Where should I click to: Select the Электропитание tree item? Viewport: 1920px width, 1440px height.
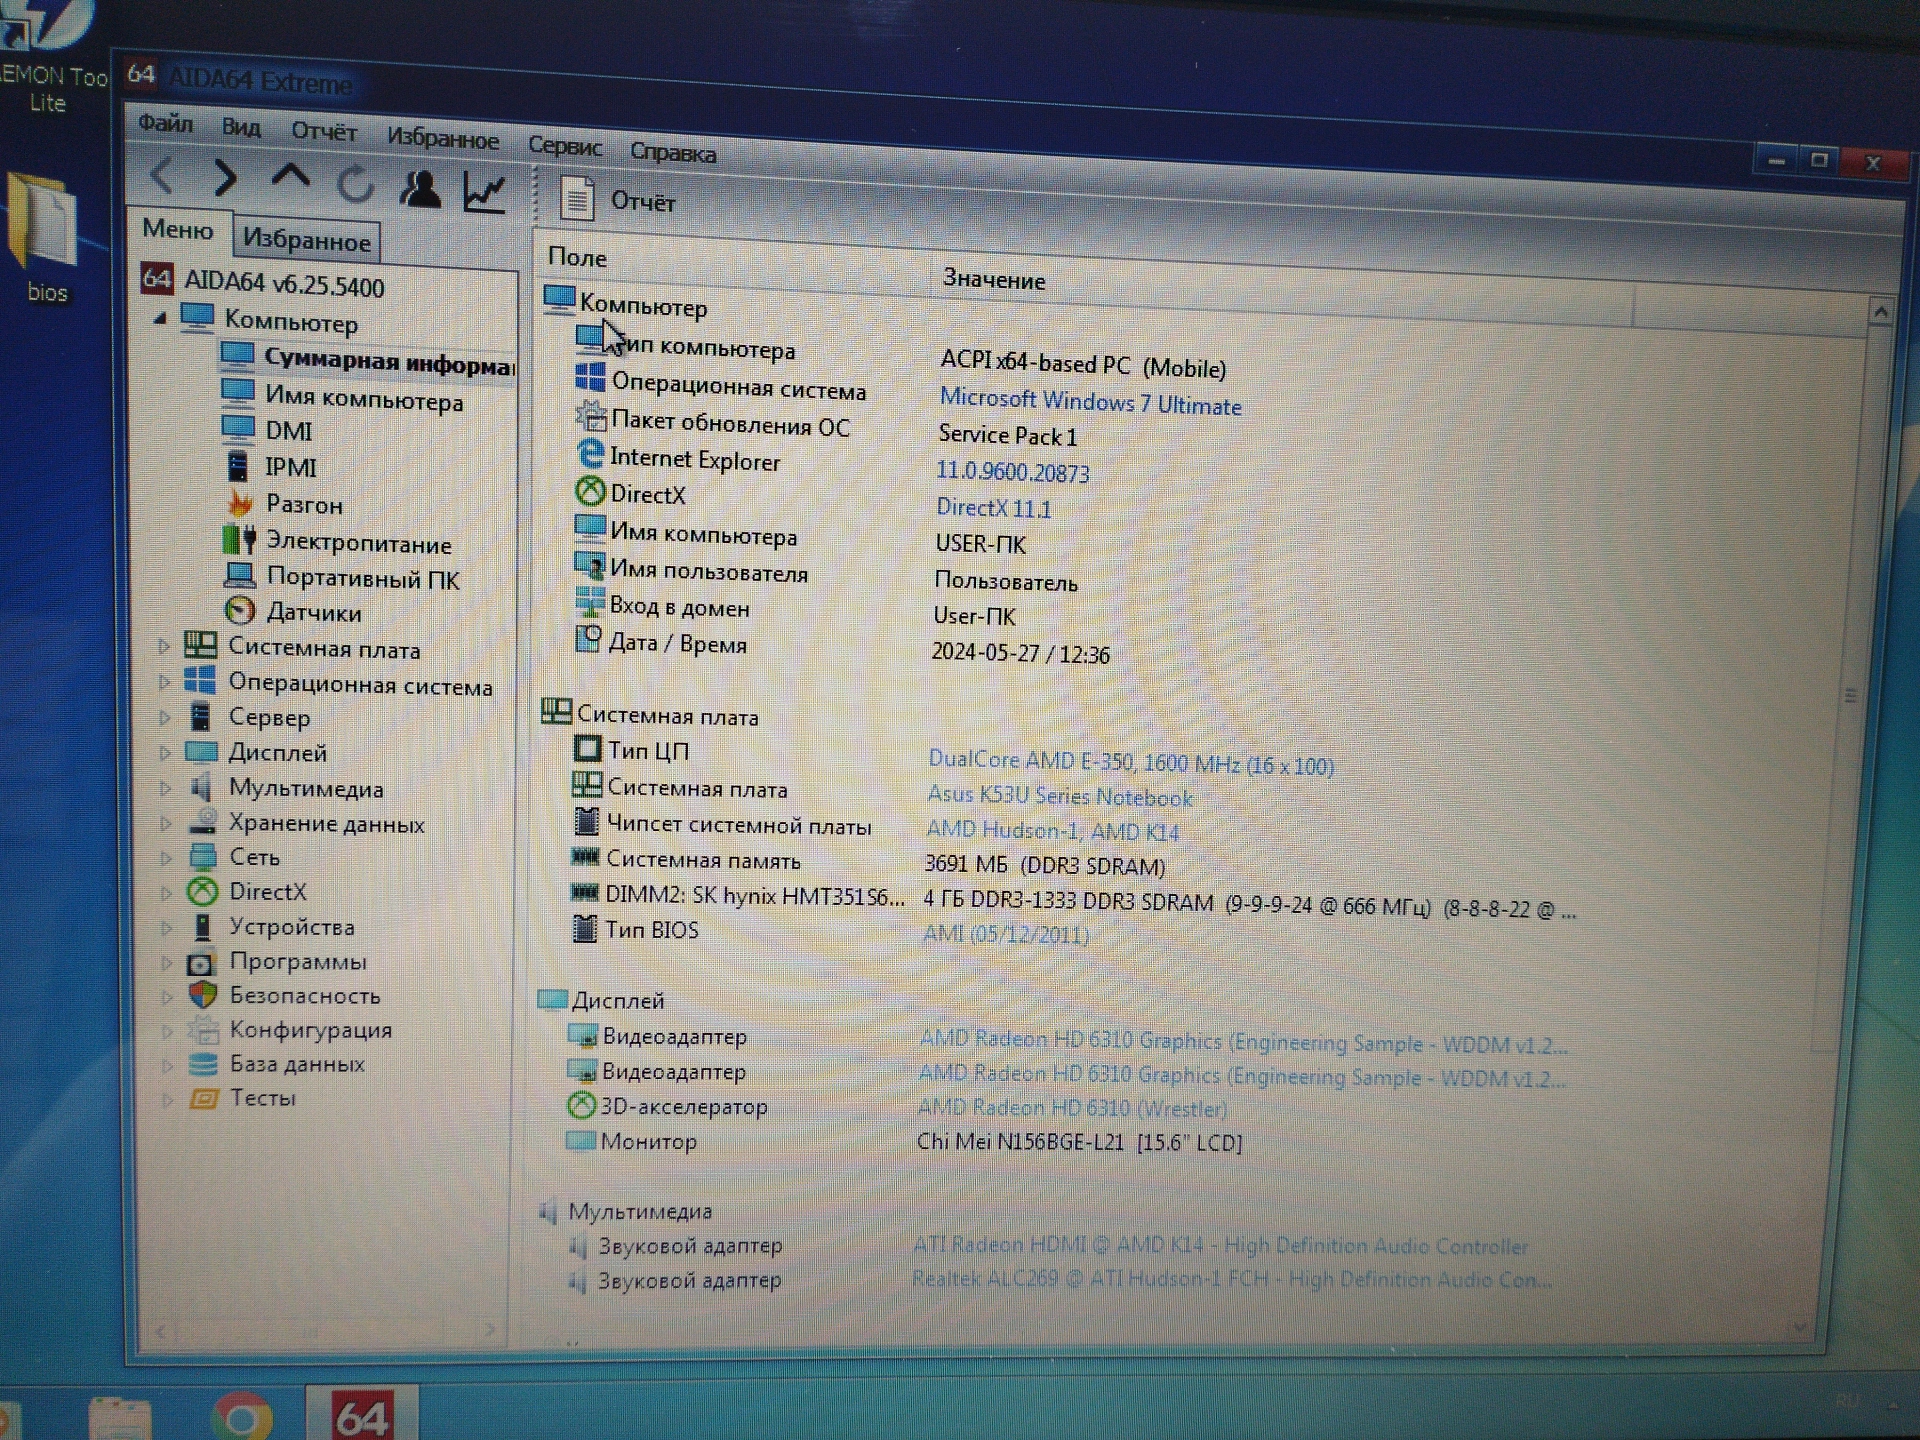coord(337,542)
